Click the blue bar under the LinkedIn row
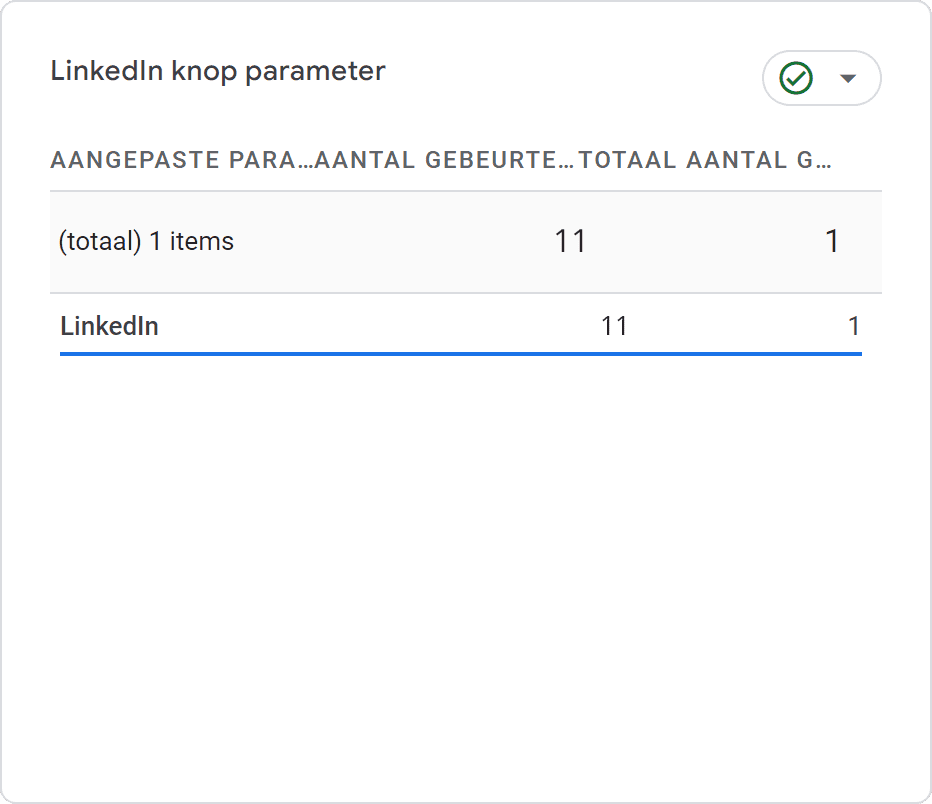This screenshot has width=932, height=804. (460, 353)
